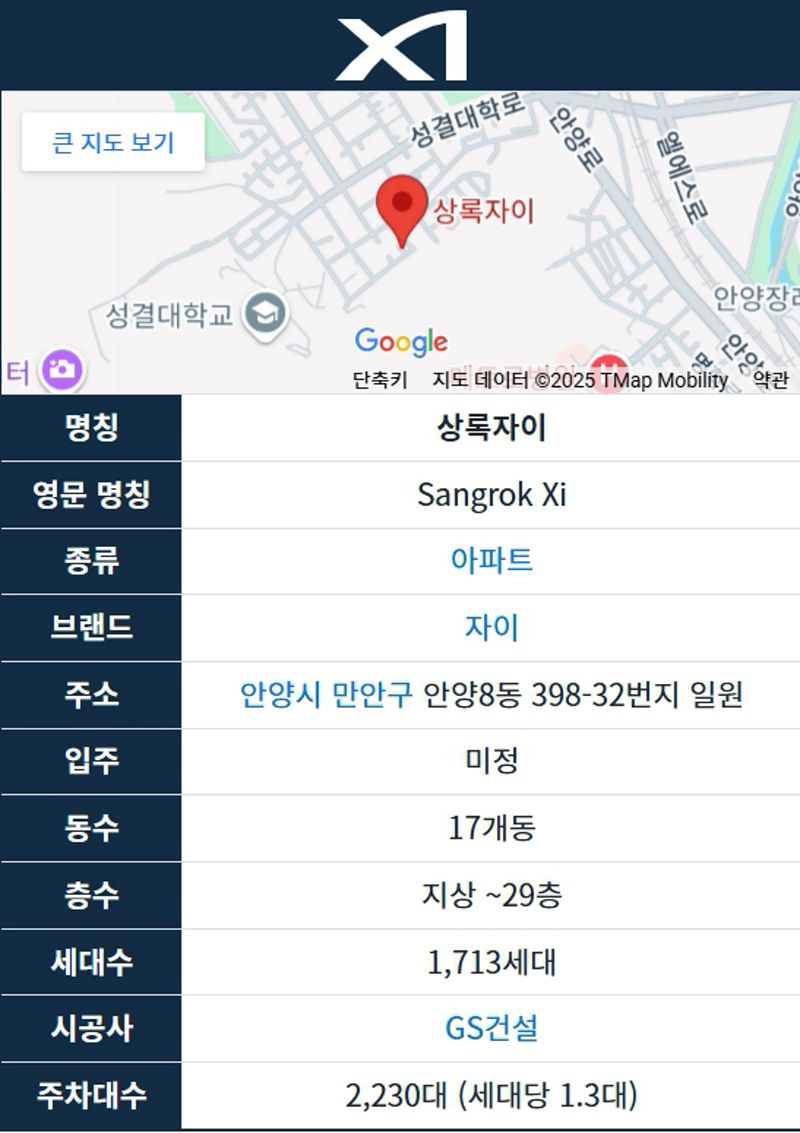800x1133 pixels.
Task: Click the 종류 header cell
Action: click(91, 561)
